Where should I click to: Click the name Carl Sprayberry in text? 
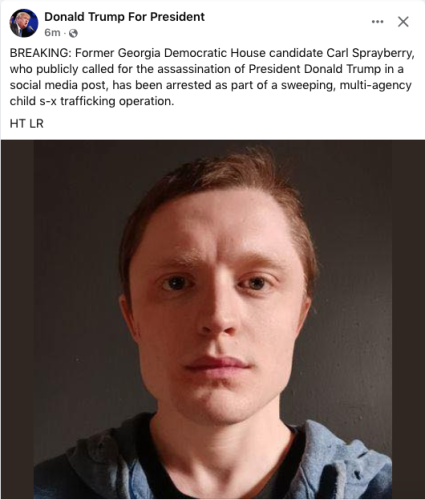pos(369,53)
